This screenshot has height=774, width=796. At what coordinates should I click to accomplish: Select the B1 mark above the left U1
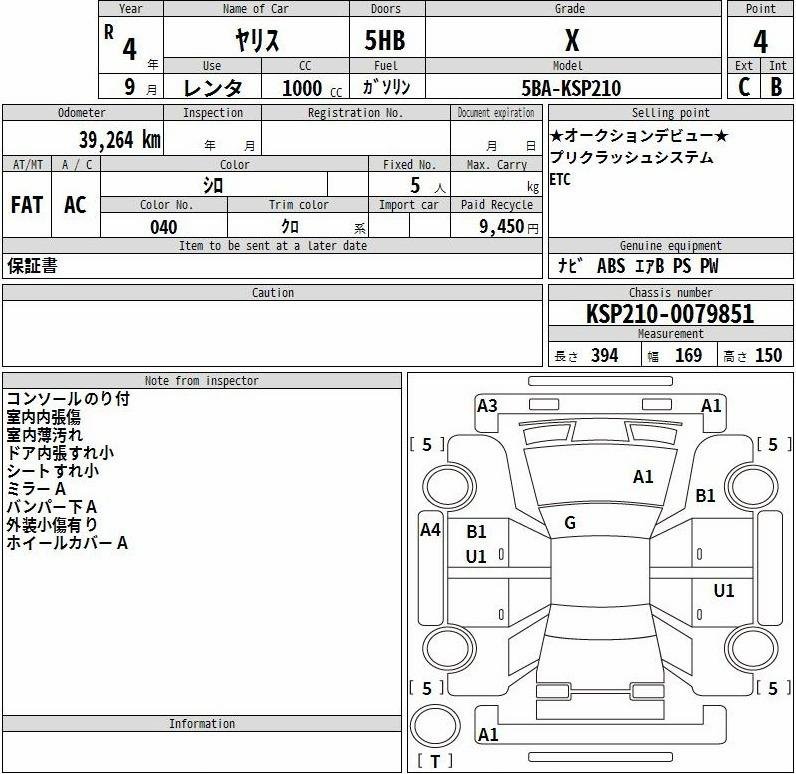[476, 532]
